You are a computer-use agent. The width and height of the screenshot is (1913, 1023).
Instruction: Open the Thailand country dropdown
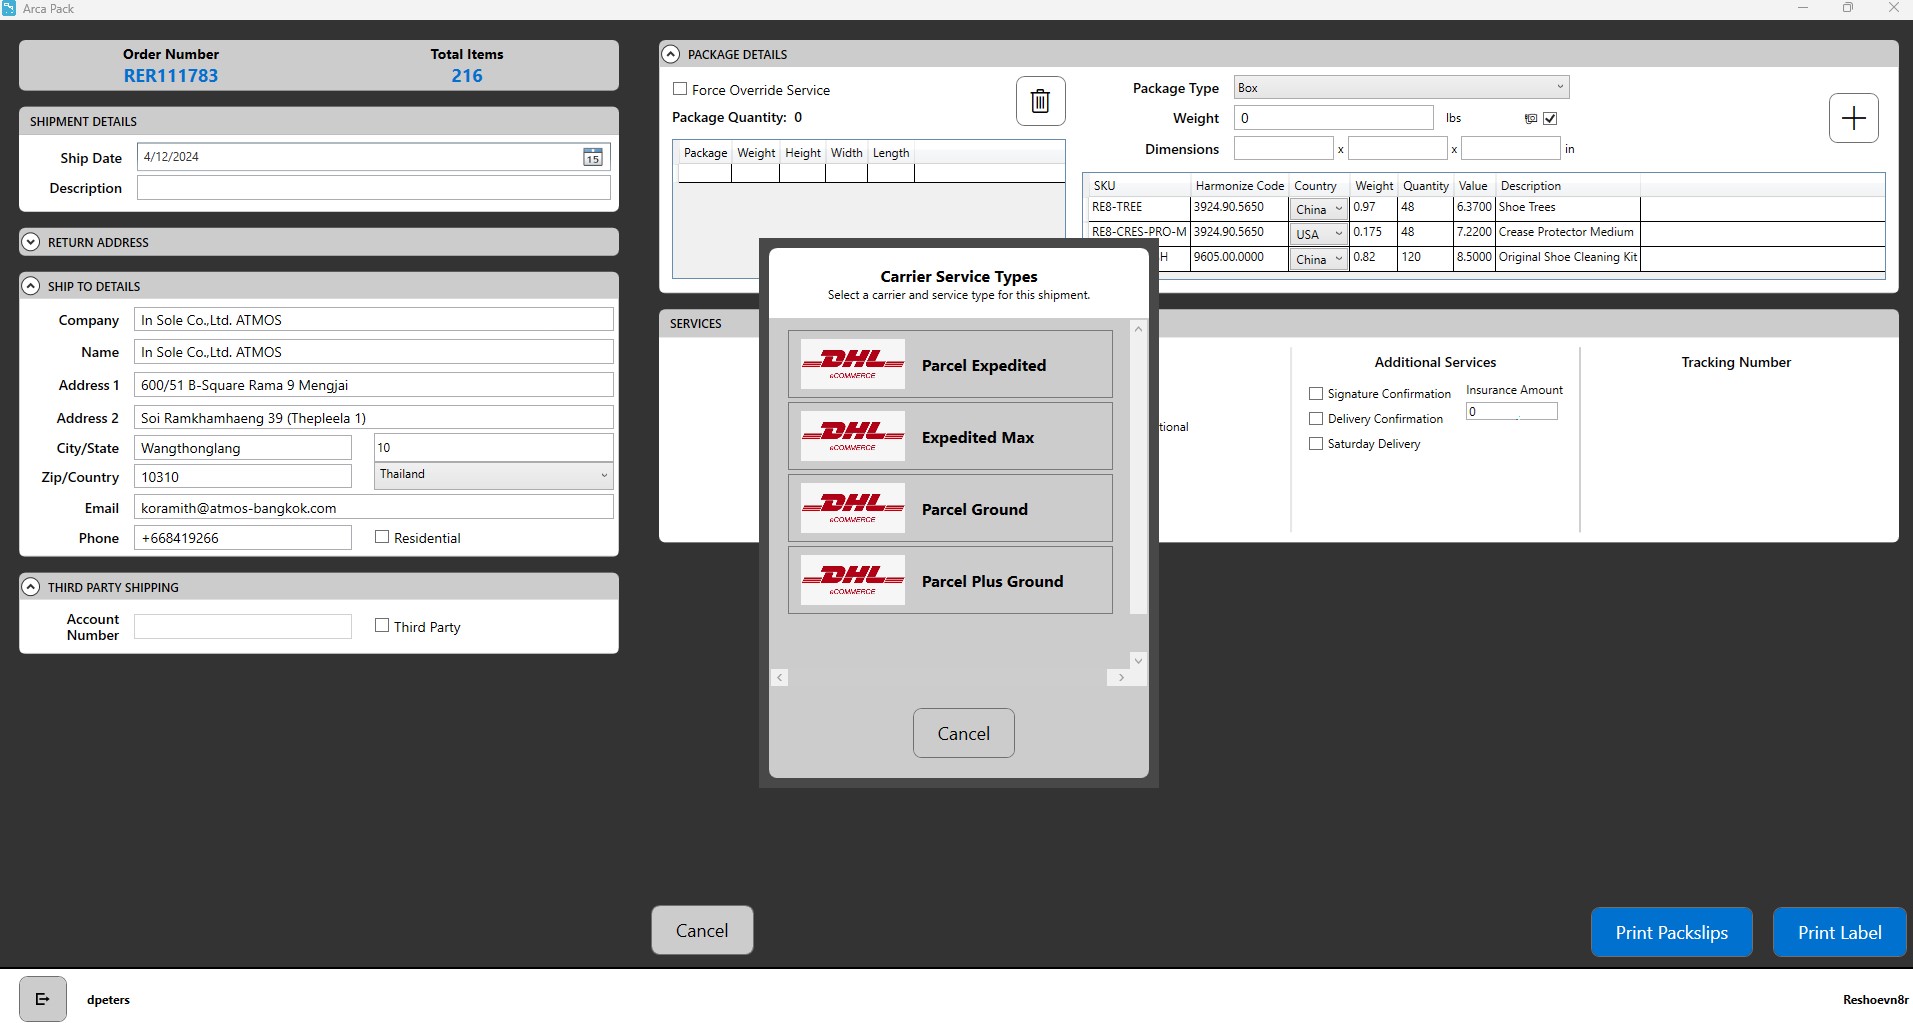[494, 475]
